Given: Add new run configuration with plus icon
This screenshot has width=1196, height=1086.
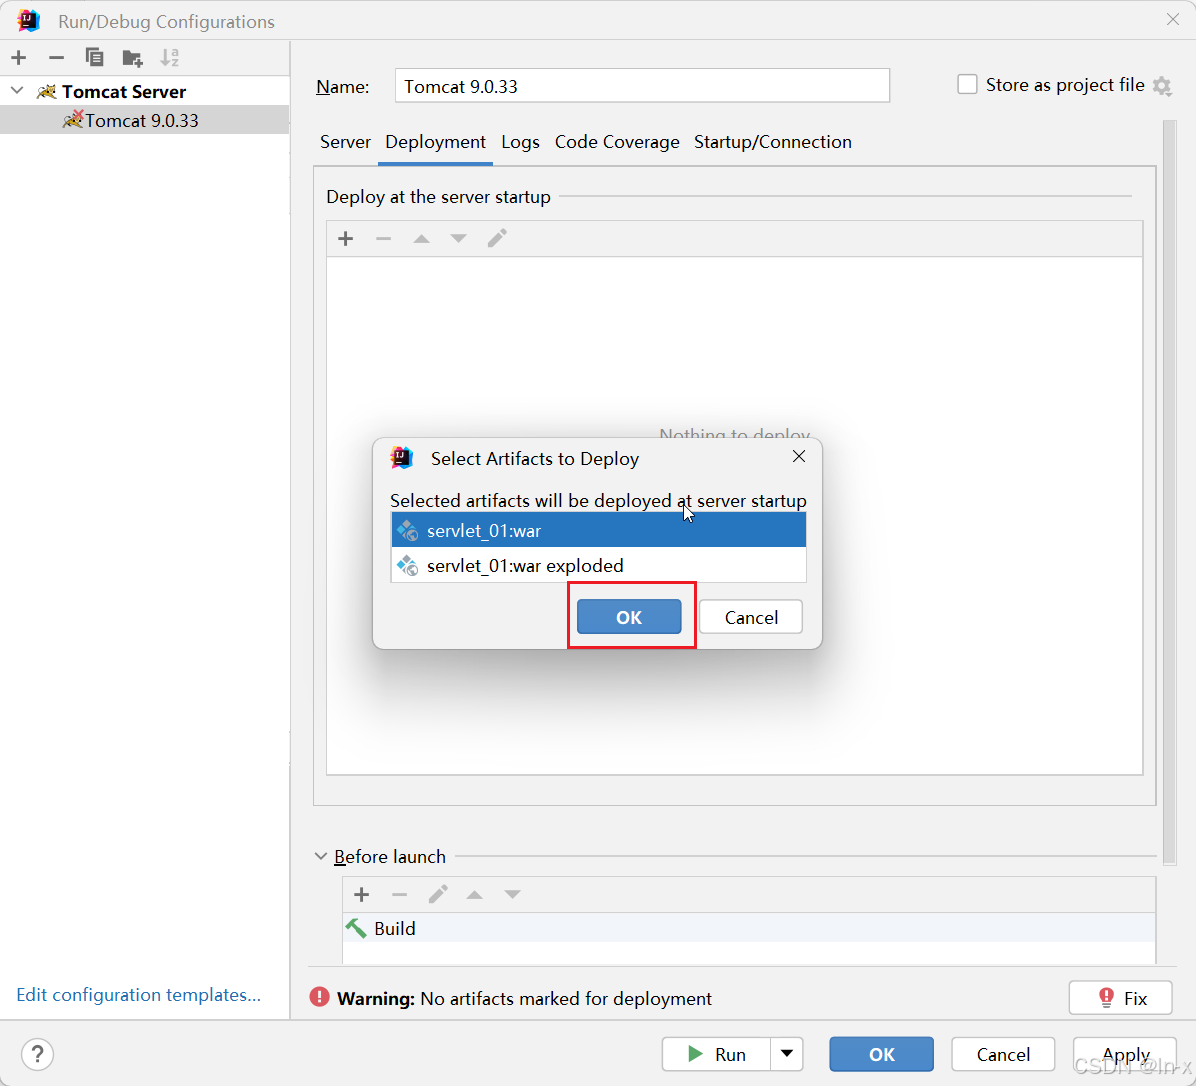Looking at the screenshot, I should pos(19,57).
